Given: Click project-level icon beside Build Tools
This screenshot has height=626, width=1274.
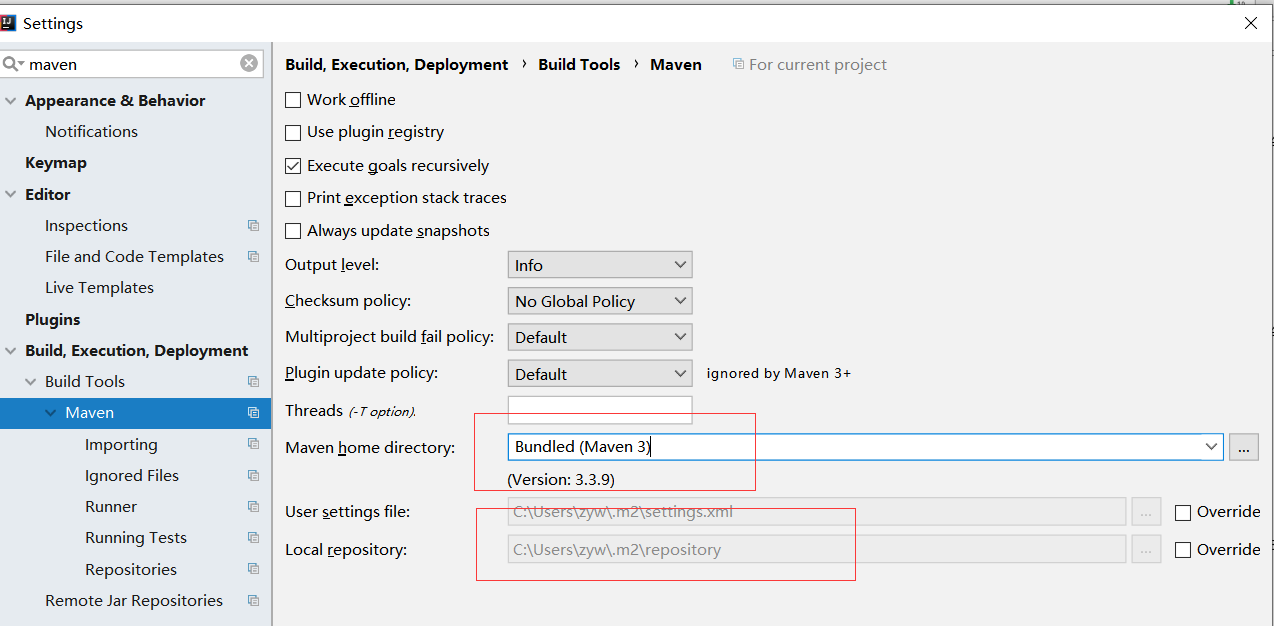Looking at the screenshot, I should click(253, 382).
